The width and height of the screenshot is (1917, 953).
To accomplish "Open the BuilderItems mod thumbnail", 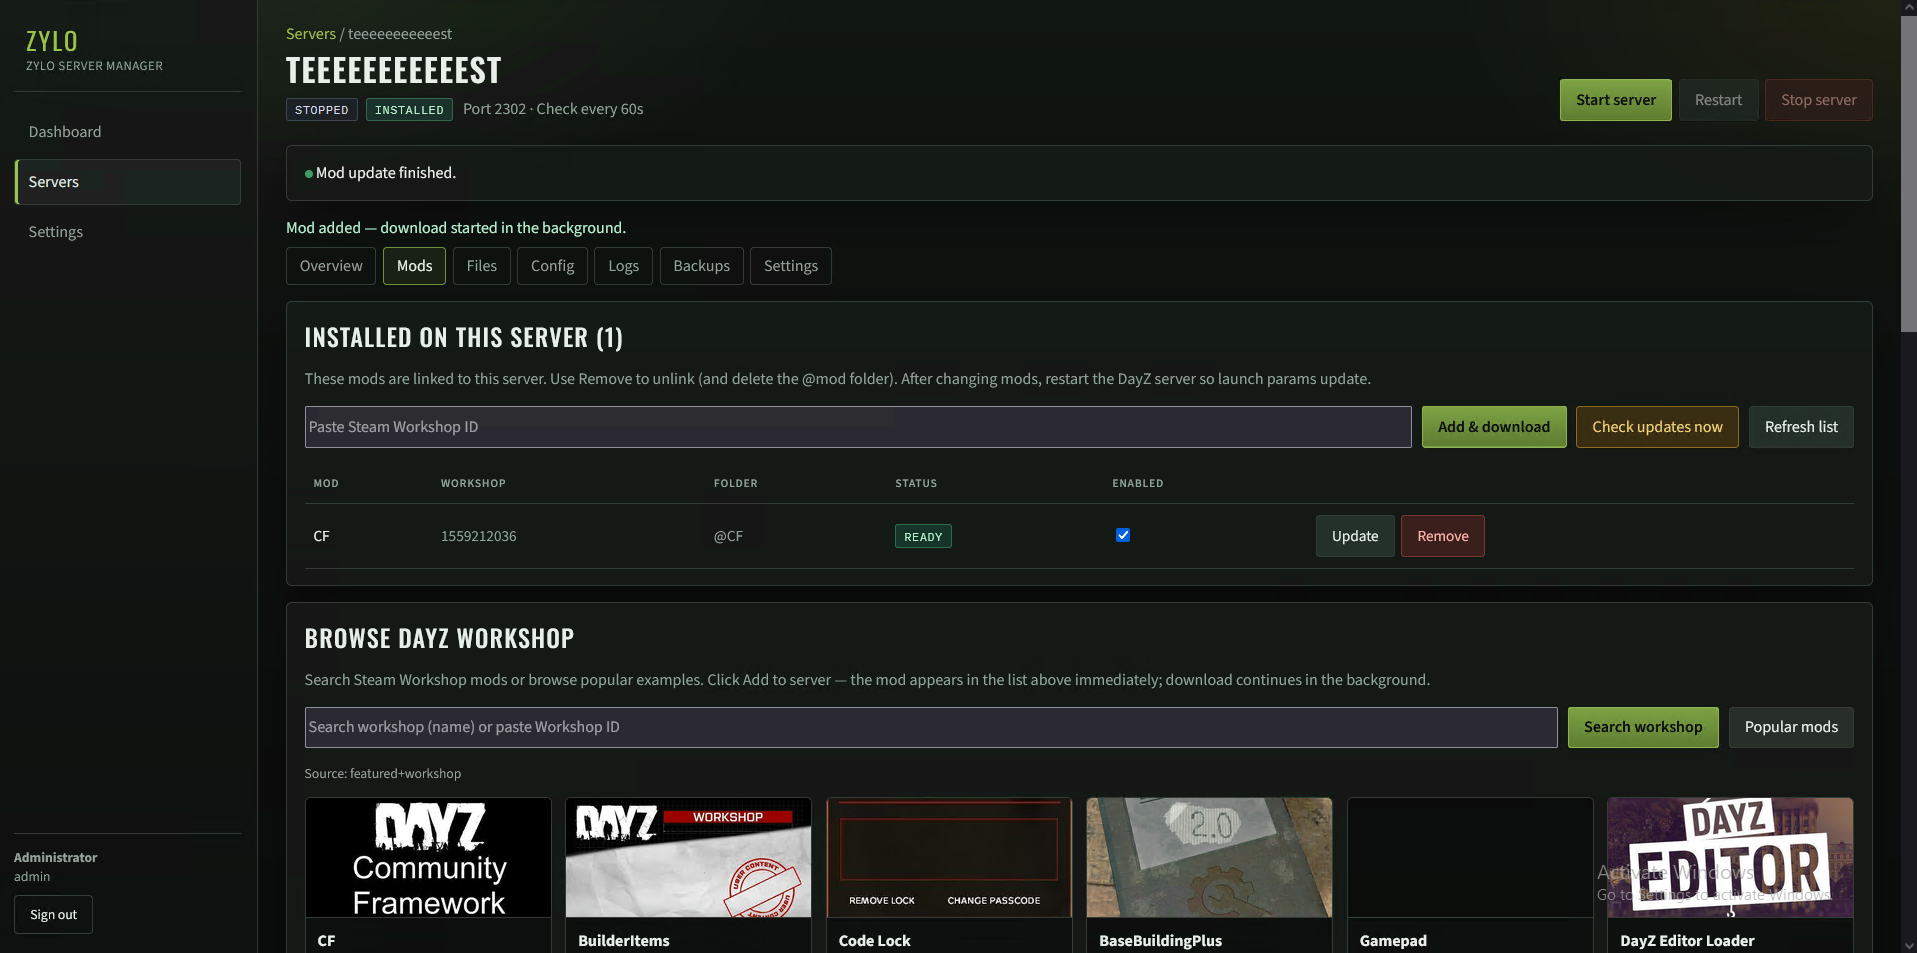I will pos(688,858).
